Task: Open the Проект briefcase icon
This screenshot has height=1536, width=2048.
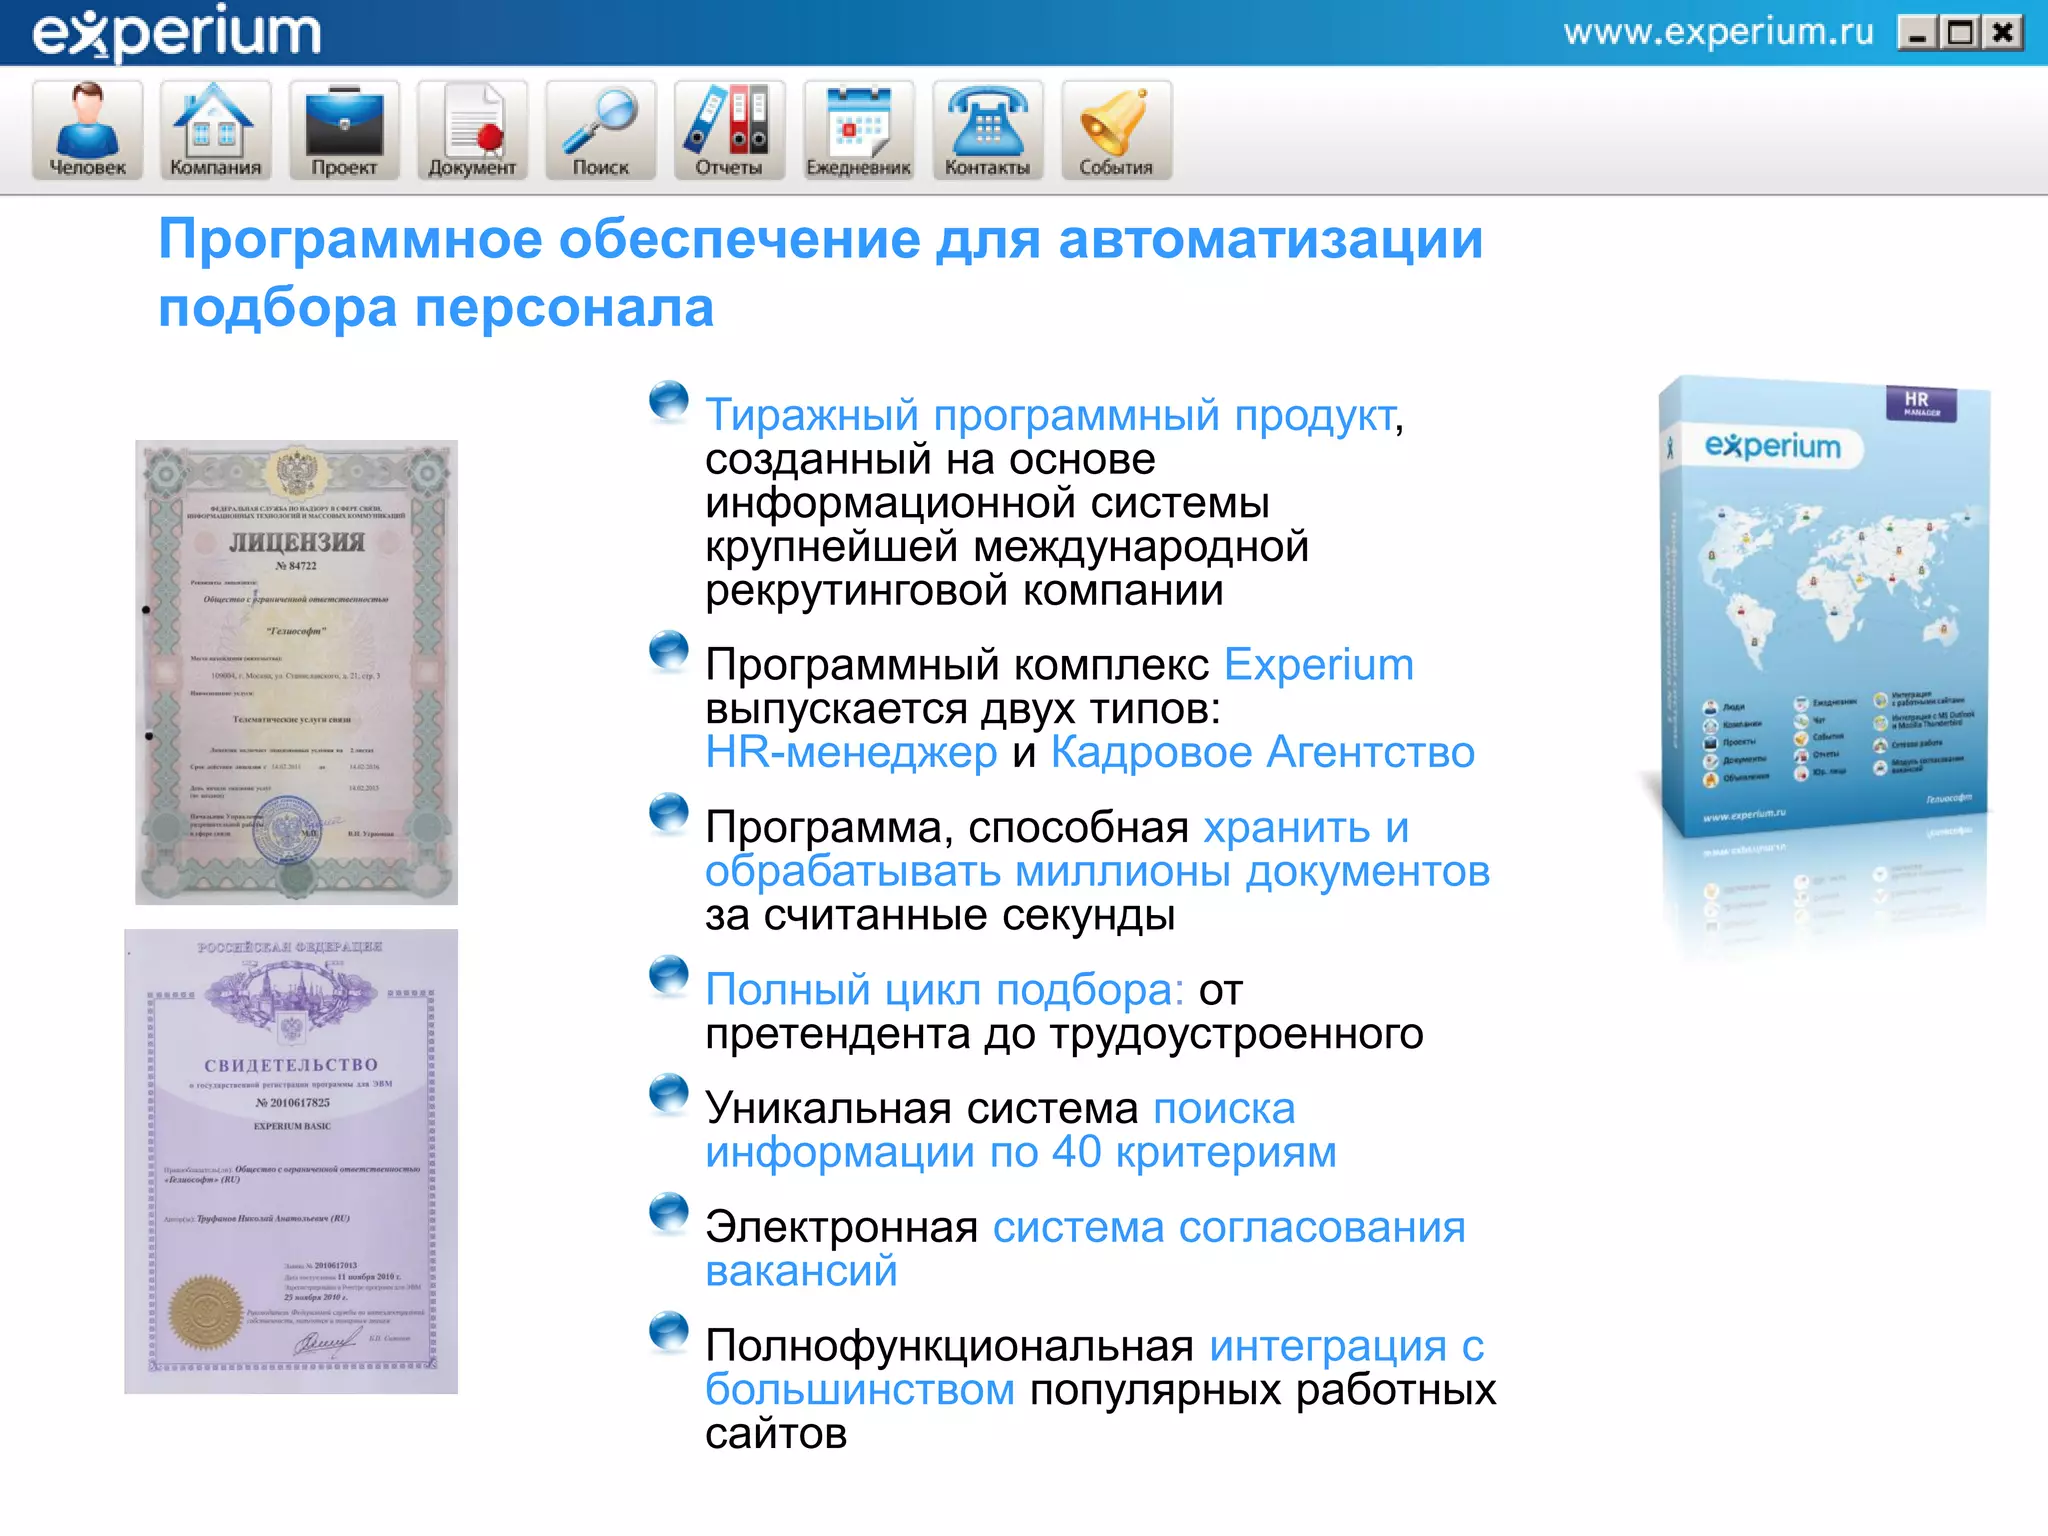Action: [344, 130]
